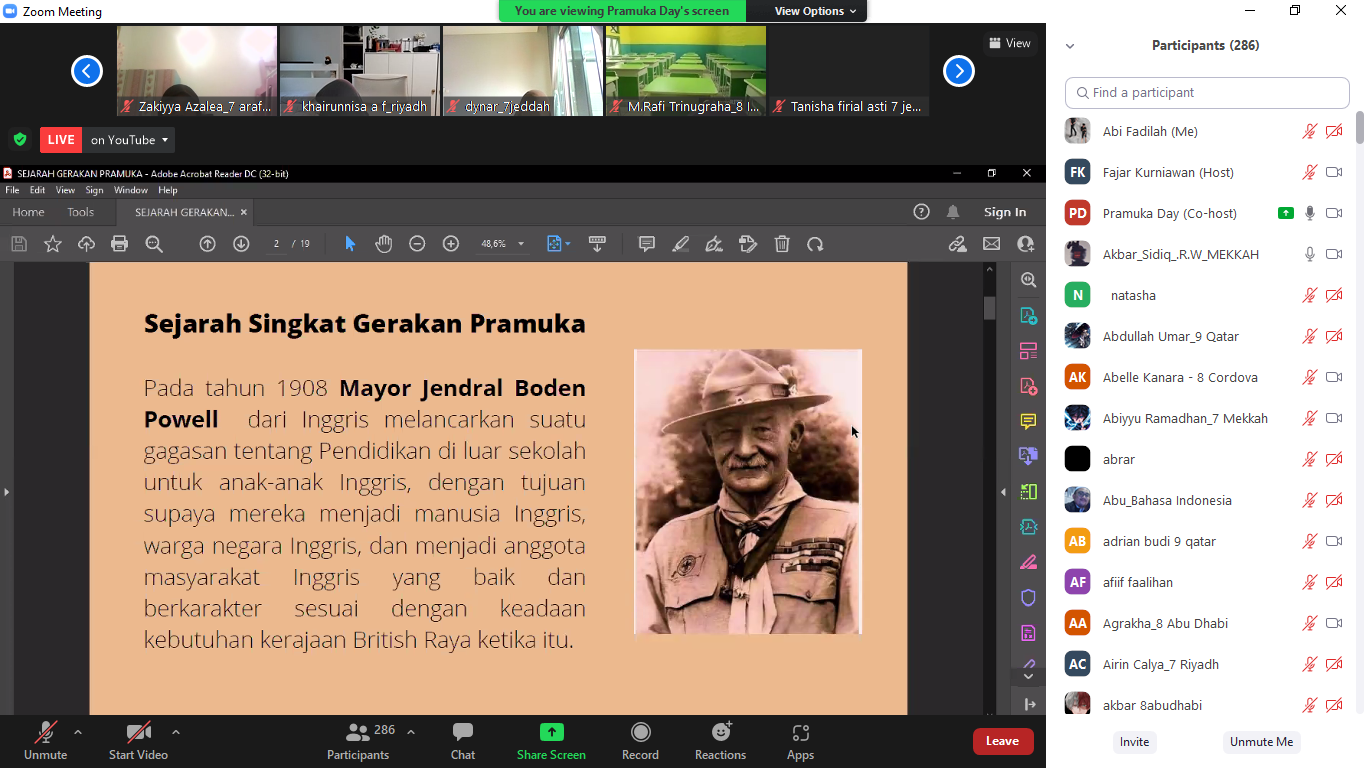Open the Apps panel
Viewport: 1366px width, 768px height.
800,741
